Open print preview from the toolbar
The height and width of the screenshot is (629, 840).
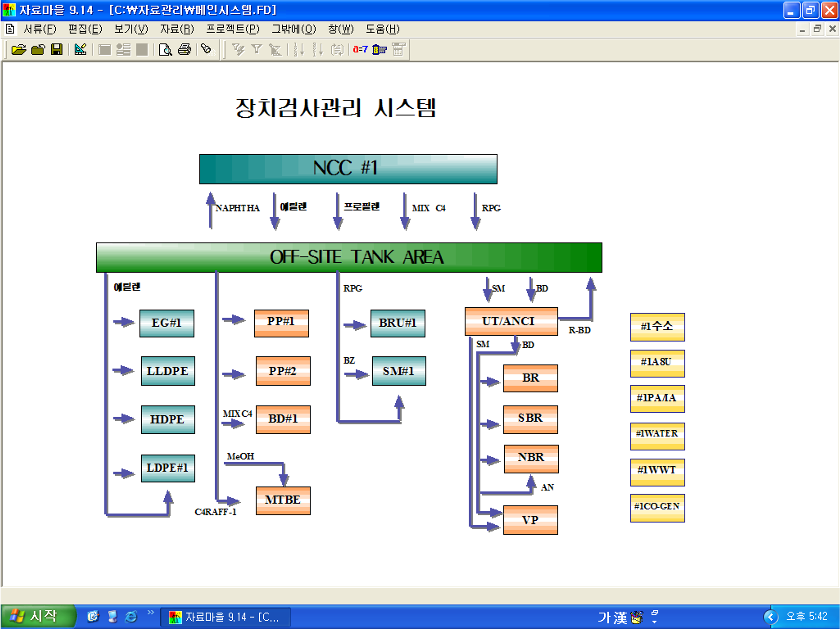166,49
